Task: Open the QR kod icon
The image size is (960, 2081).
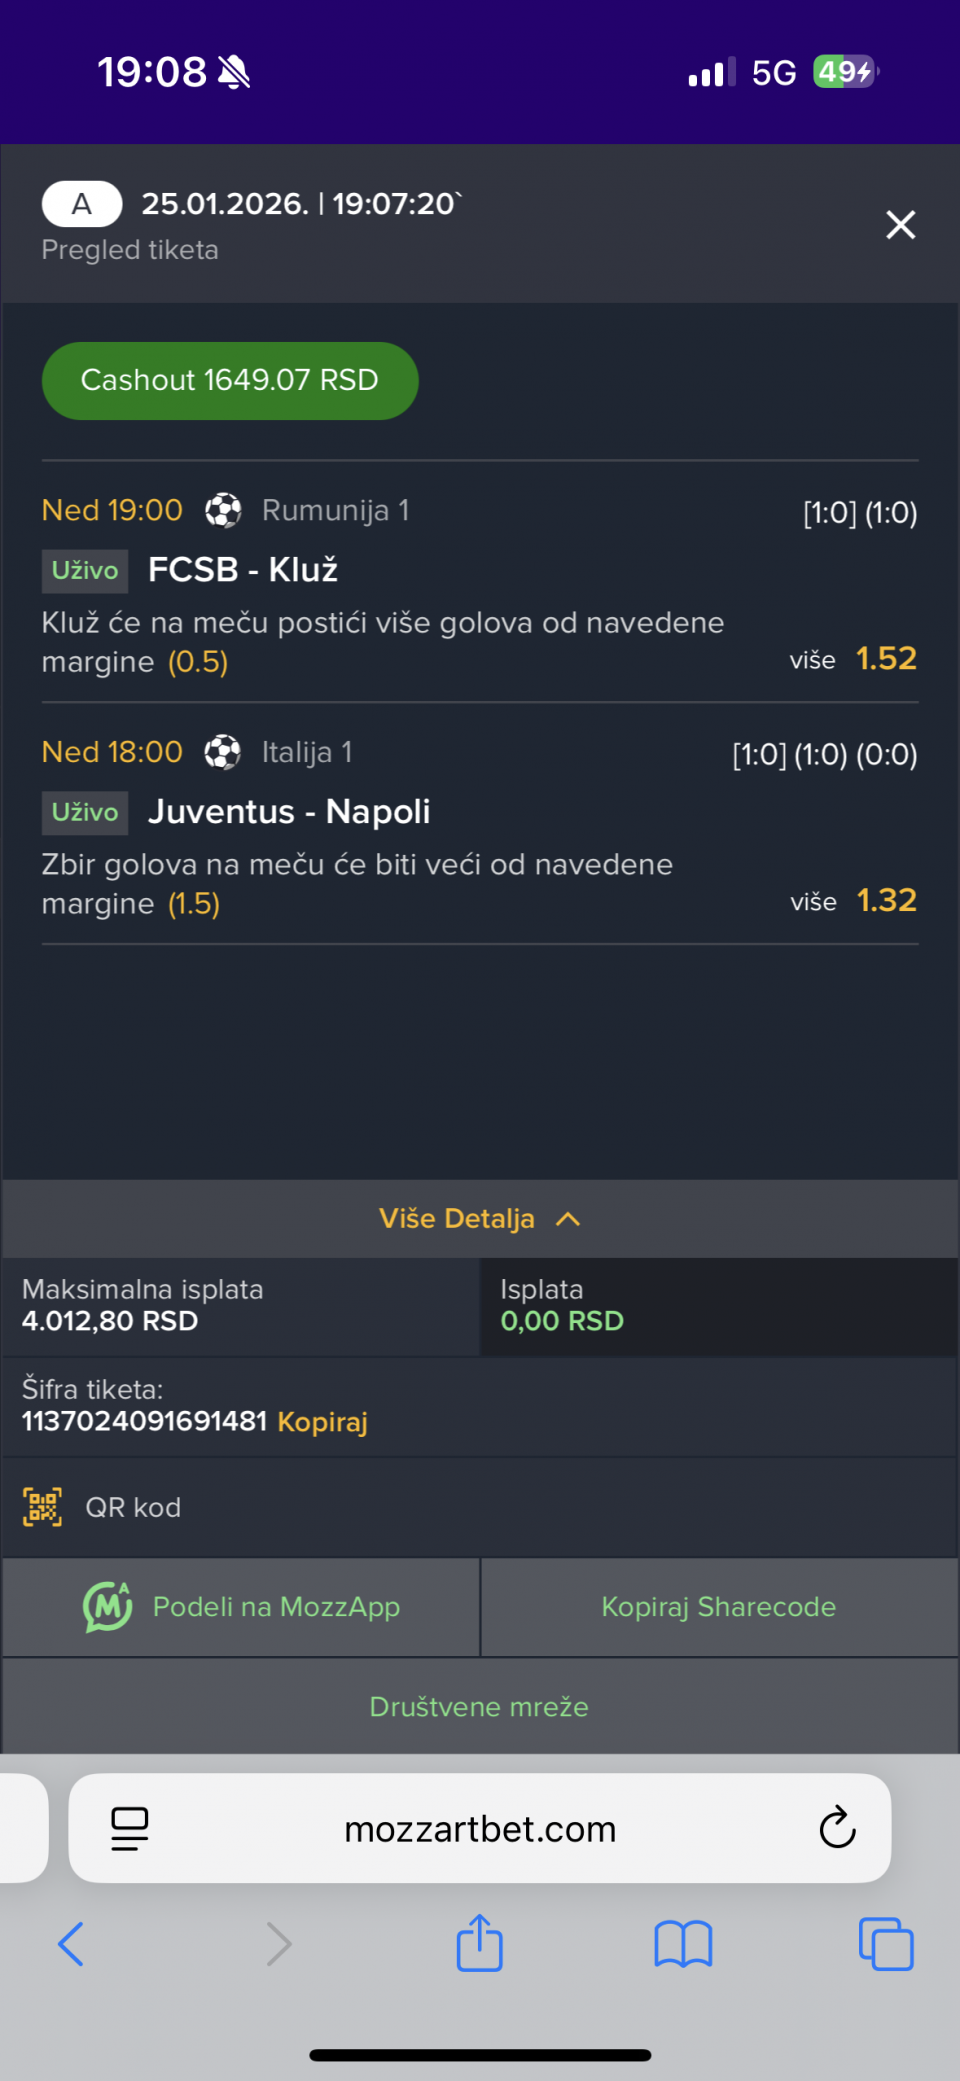Action: point(43,1507)
